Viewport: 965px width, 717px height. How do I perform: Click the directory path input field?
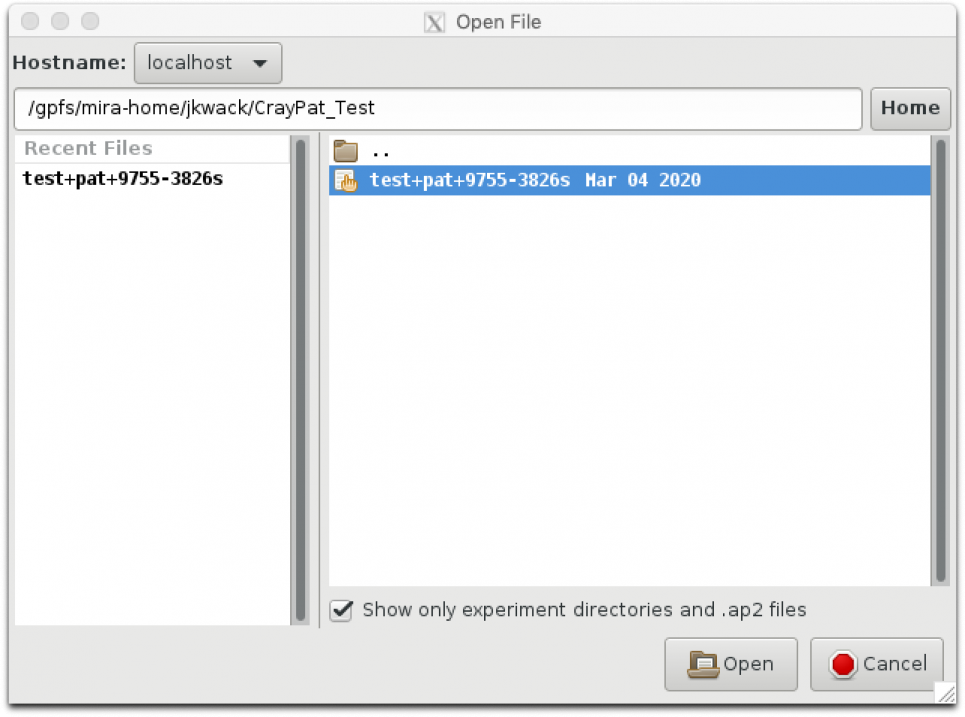(438, 108)
